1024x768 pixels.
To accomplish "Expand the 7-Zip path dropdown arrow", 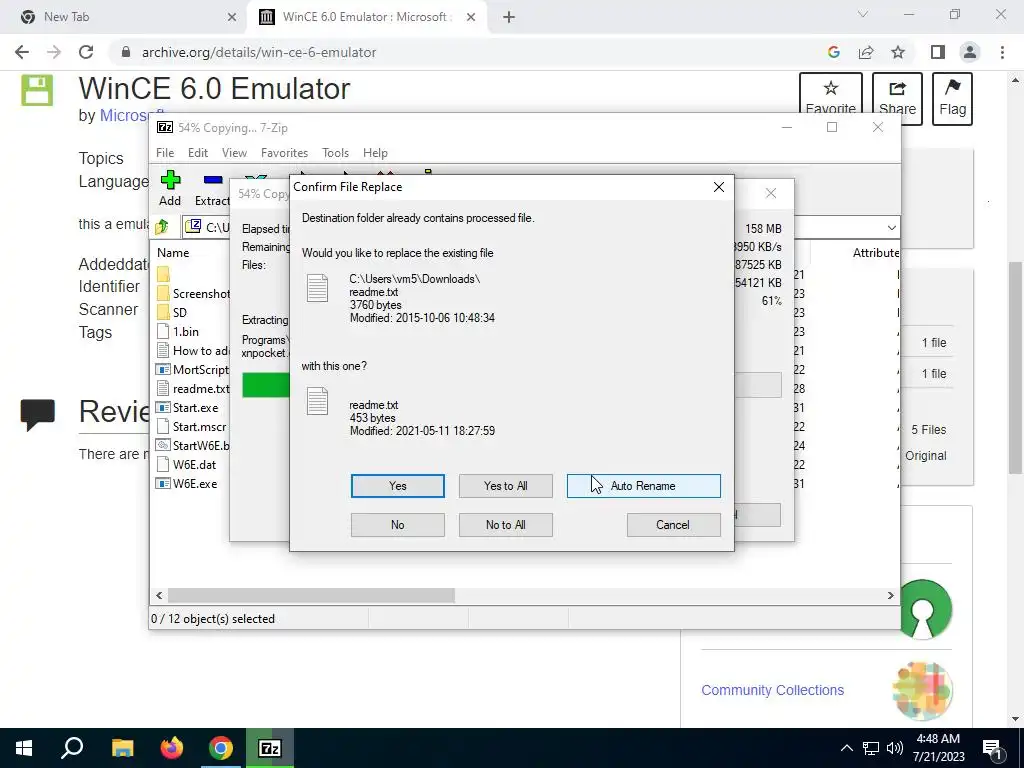I will [x=891, y=227].
